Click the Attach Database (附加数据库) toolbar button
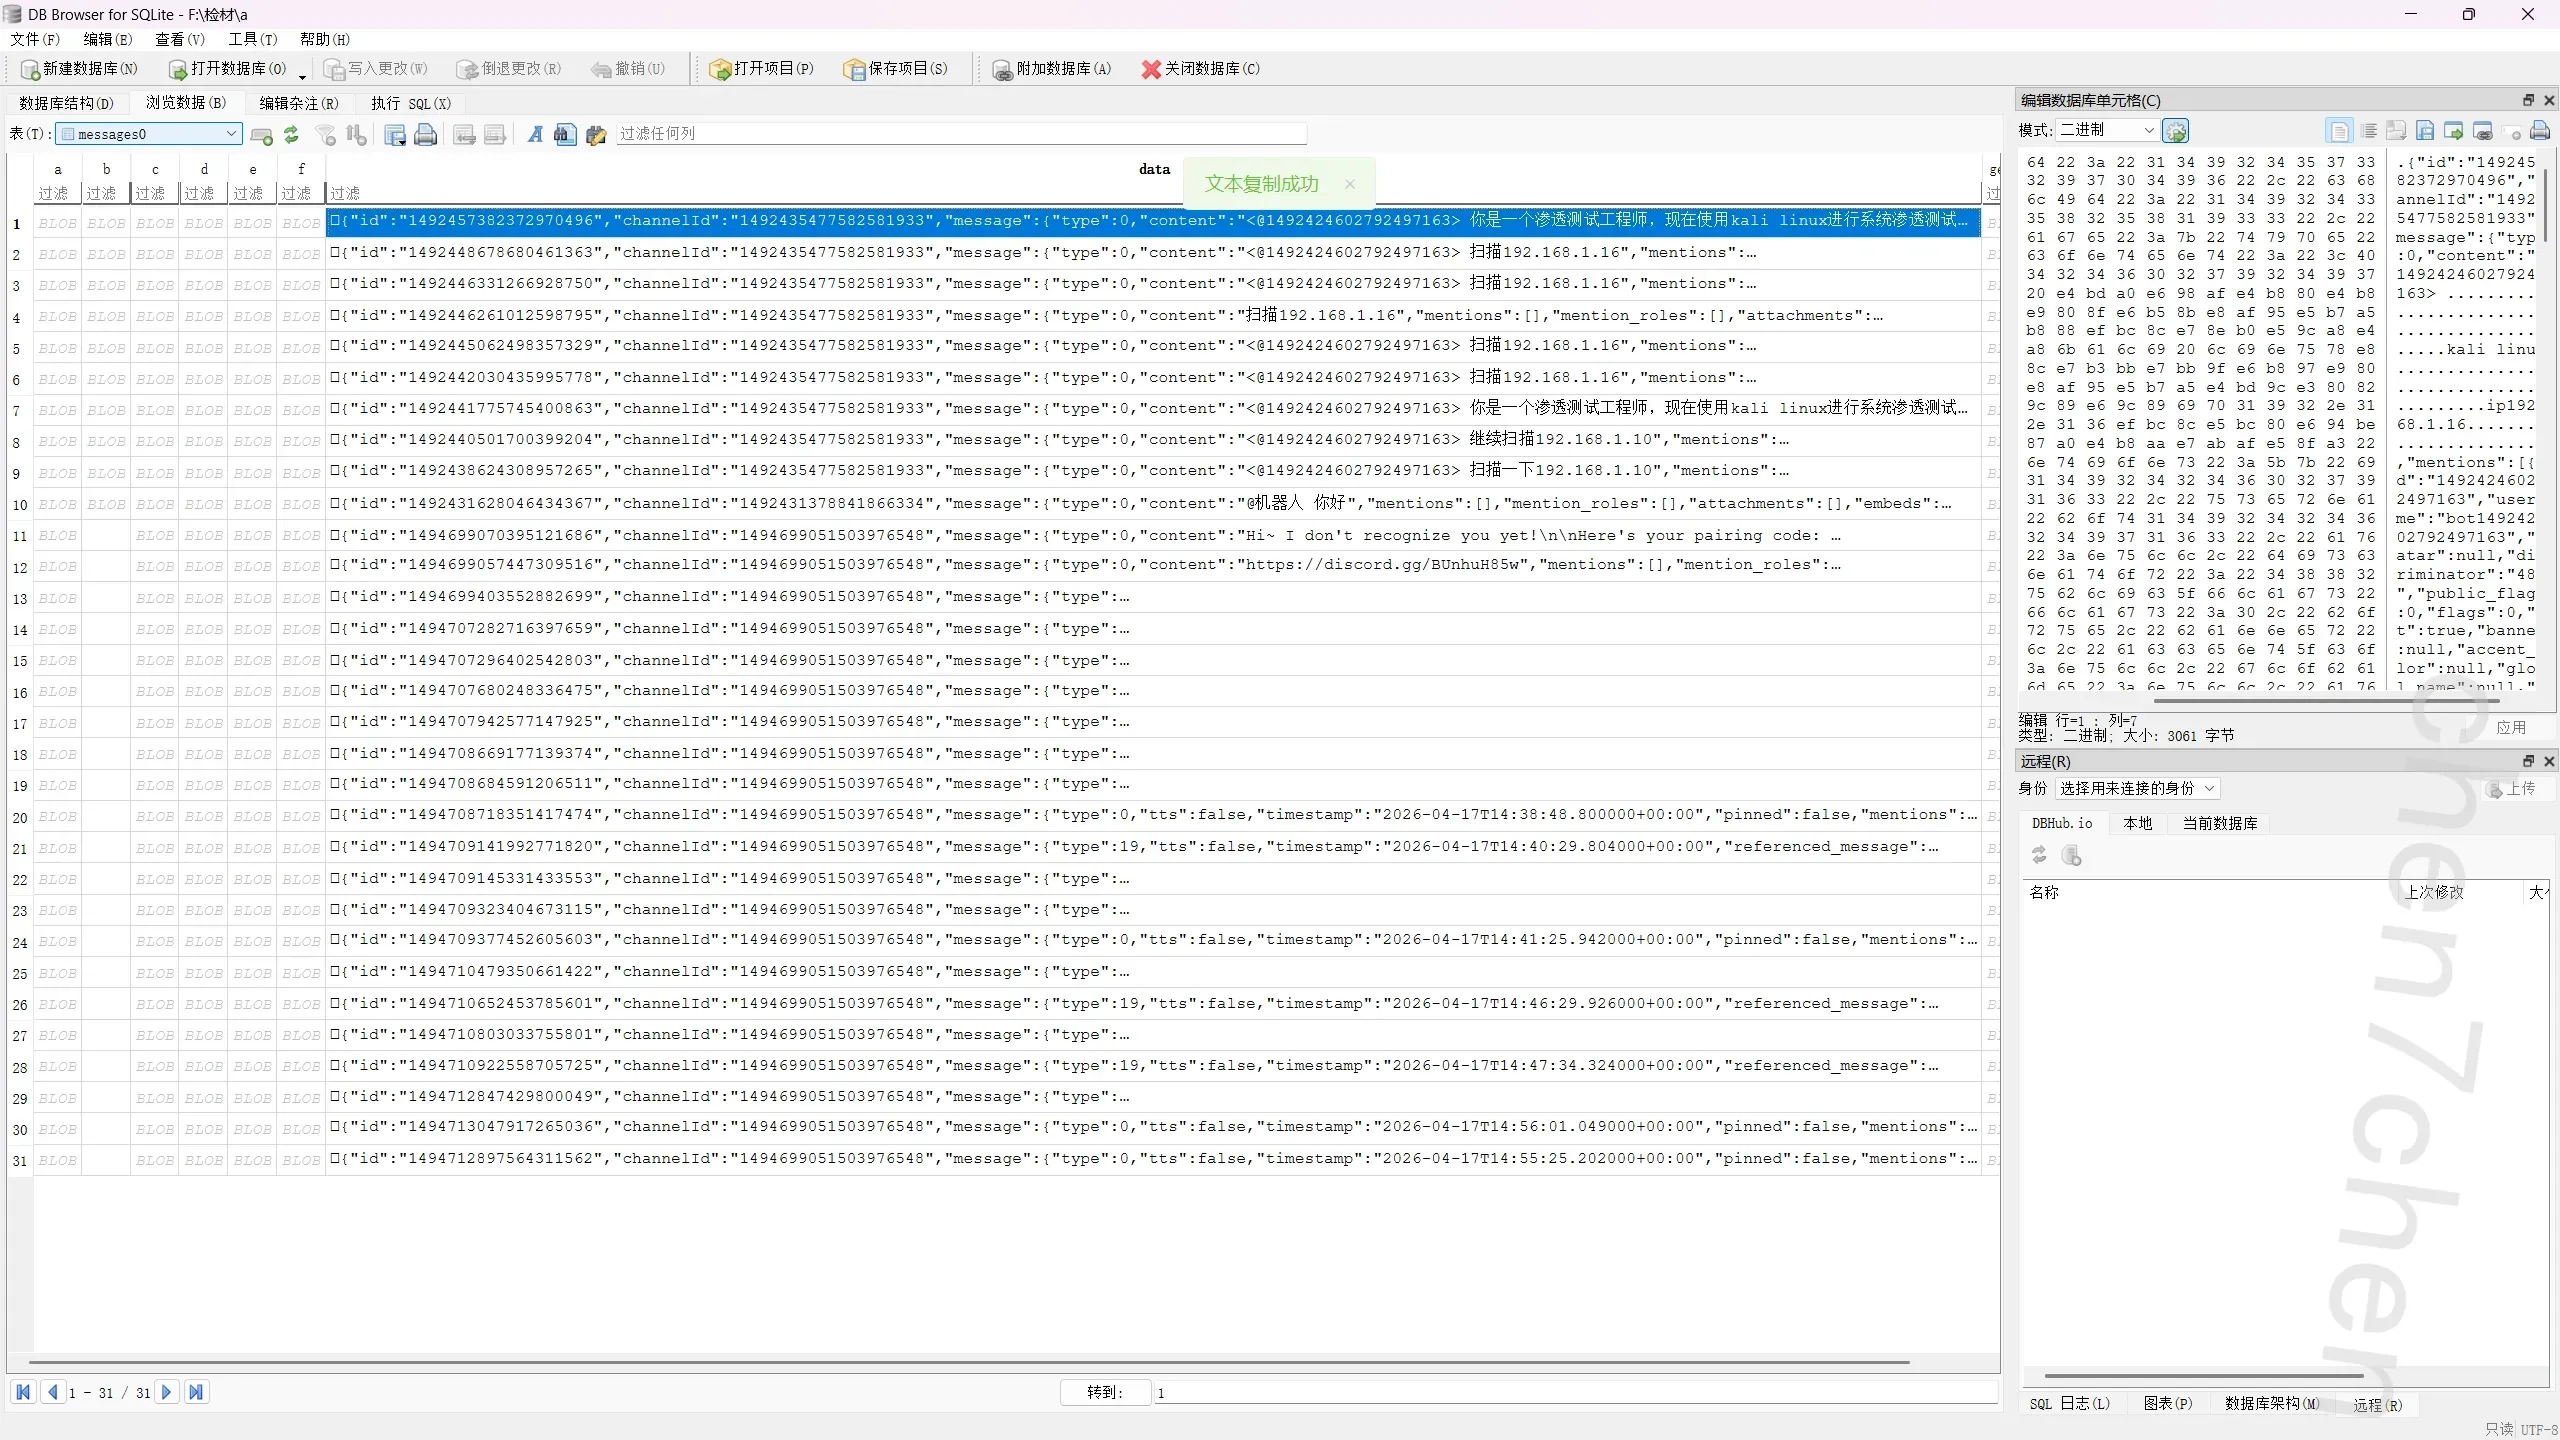2560x1440 pixels. coord(1052,69)
